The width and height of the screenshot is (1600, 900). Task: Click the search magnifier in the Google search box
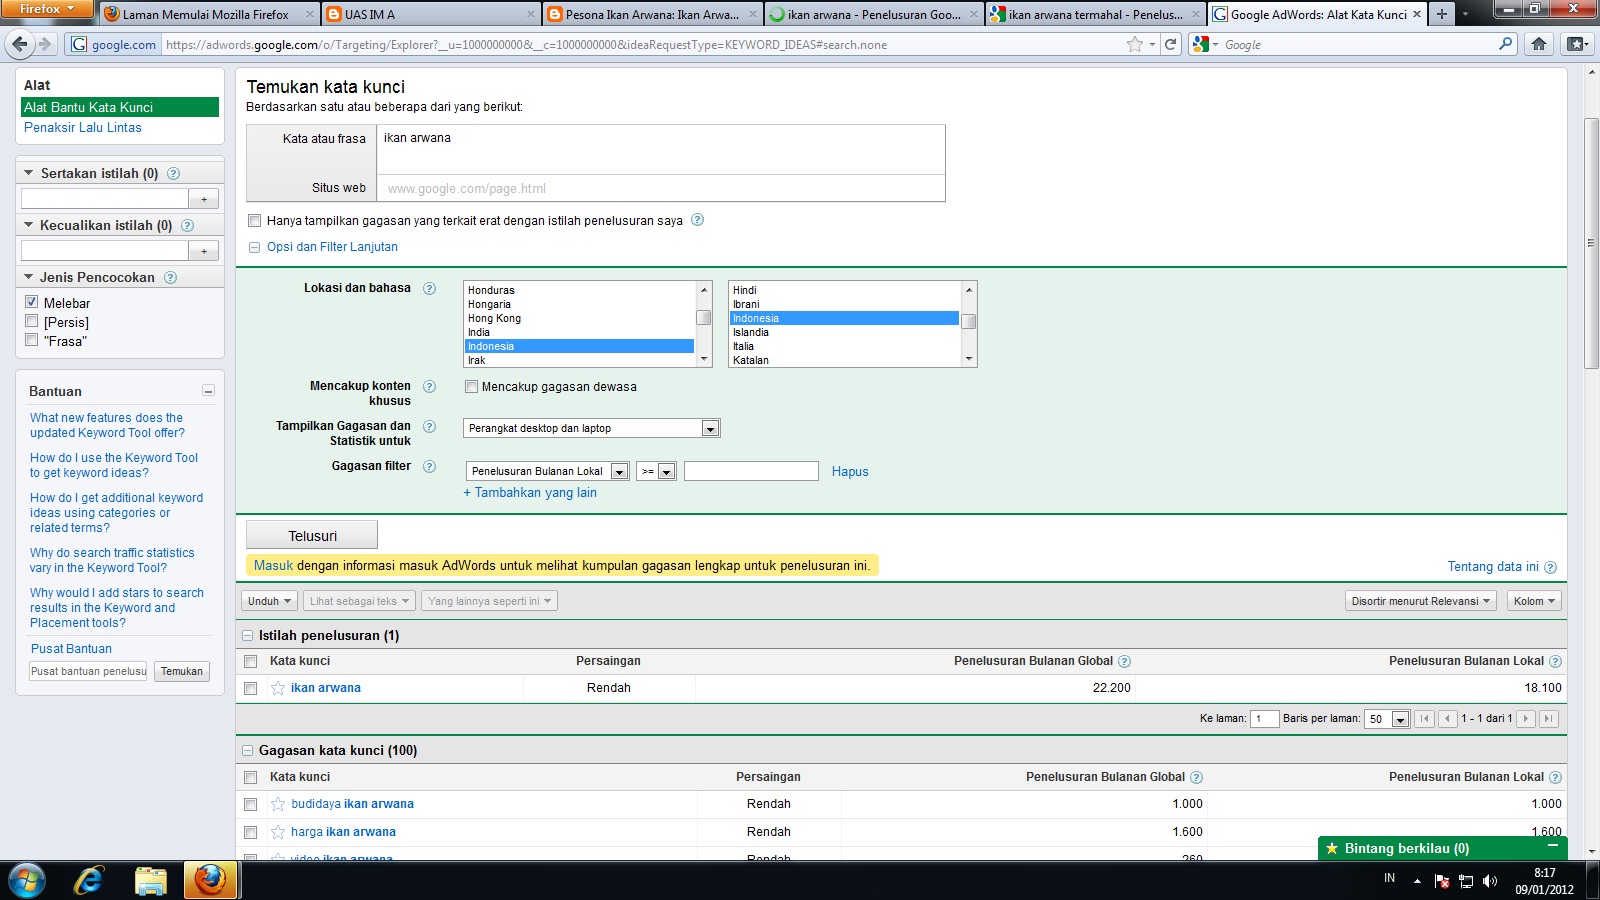1506,44
